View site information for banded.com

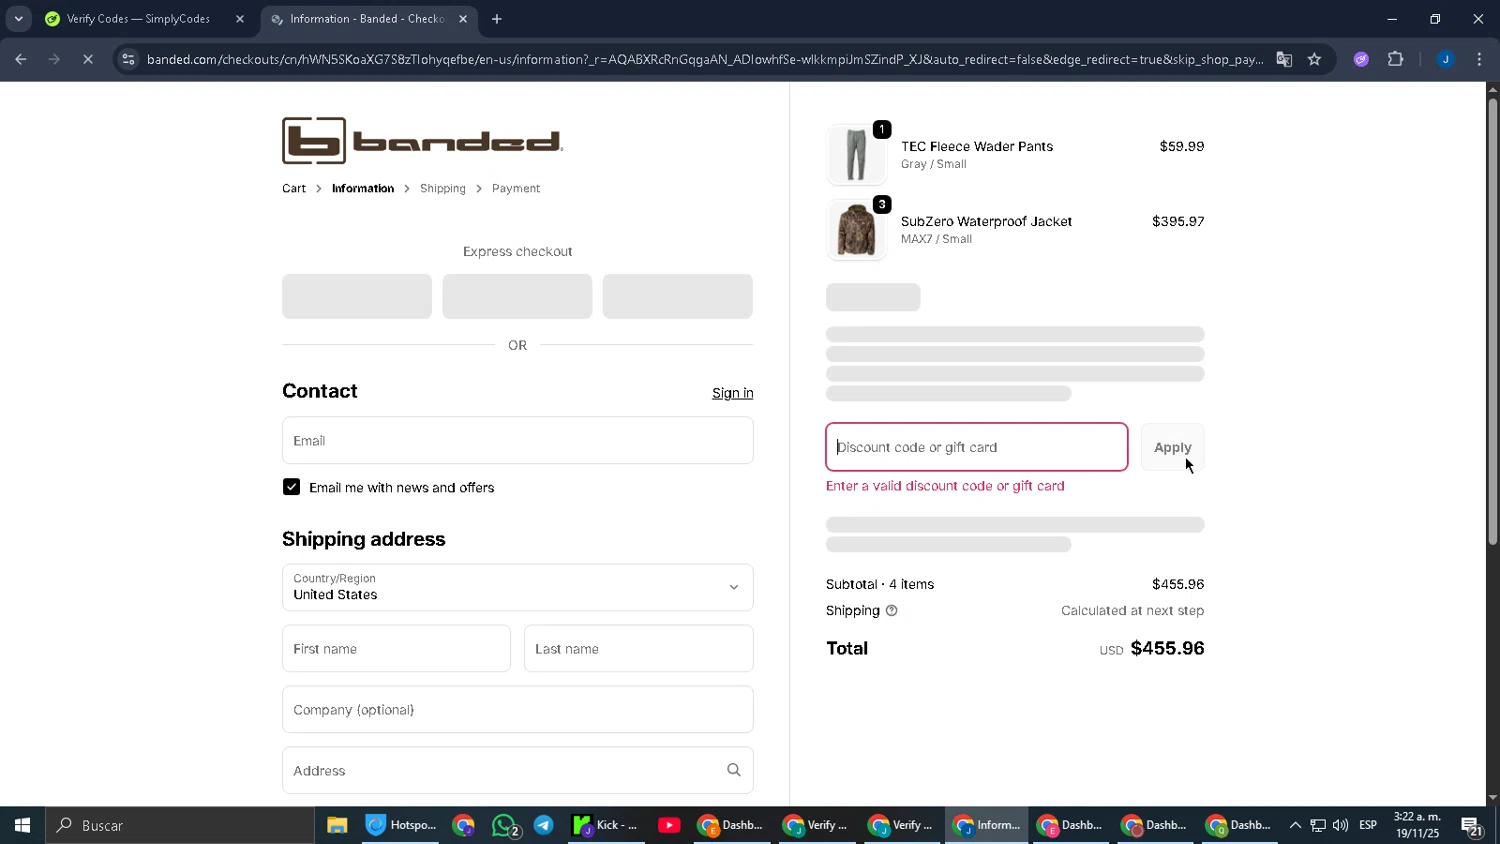pos(127,59)
